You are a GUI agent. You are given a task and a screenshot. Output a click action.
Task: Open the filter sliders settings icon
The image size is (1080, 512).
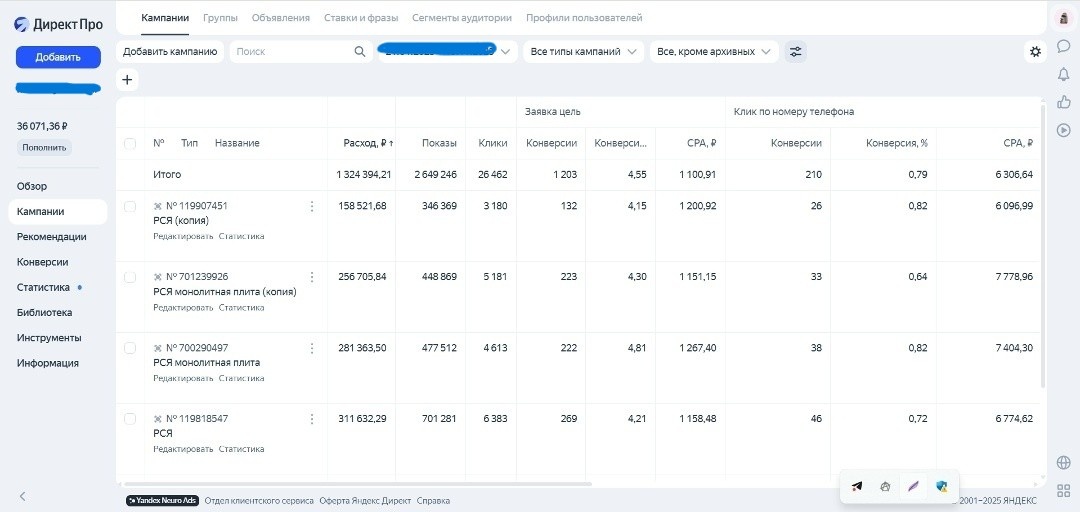[796, 52]
